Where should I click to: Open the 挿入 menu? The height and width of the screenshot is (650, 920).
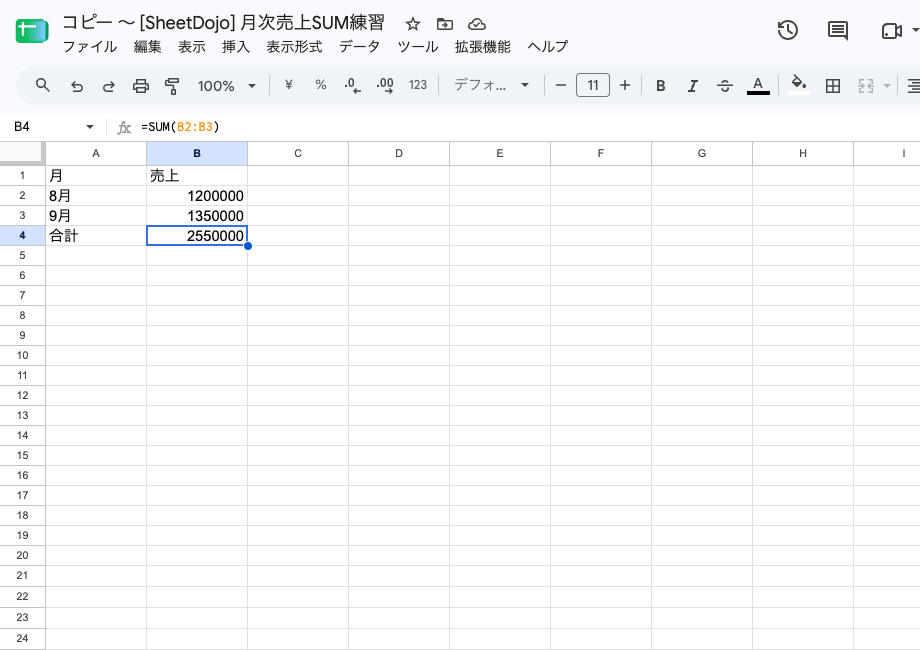coord(236,47)
